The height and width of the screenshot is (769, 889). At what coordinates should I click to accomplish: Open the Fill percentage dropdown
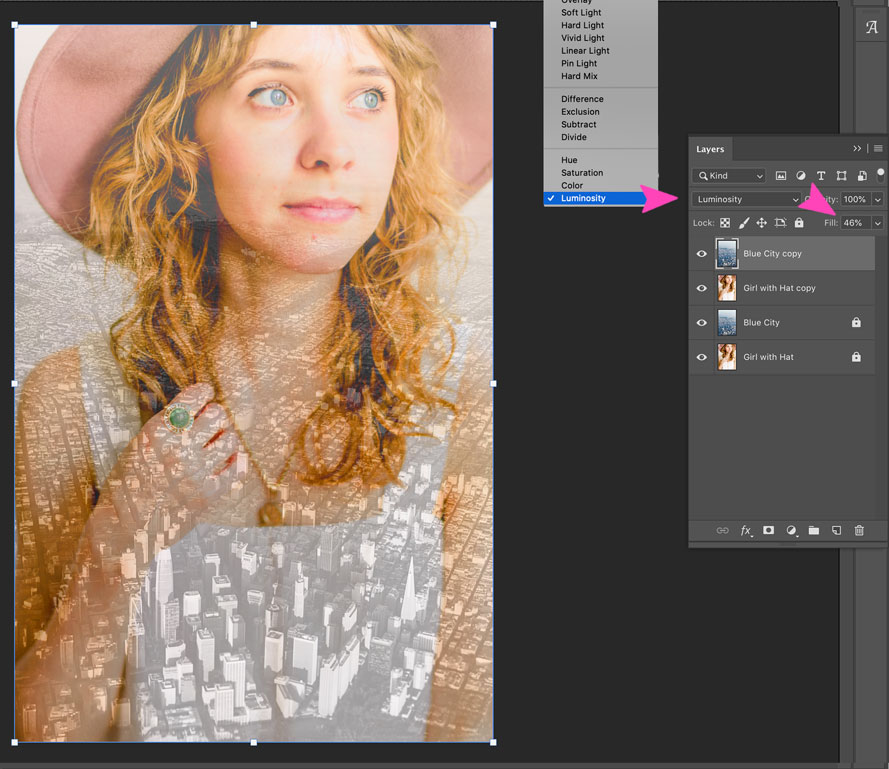(877, 222)
